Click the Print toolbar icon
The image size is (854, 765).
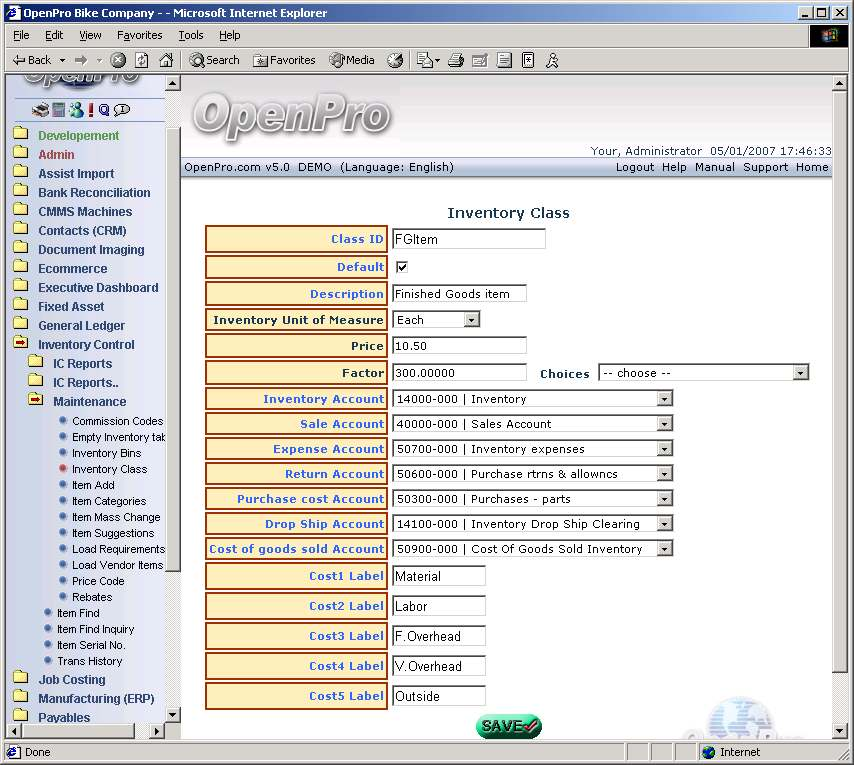(x=455, y=60)
